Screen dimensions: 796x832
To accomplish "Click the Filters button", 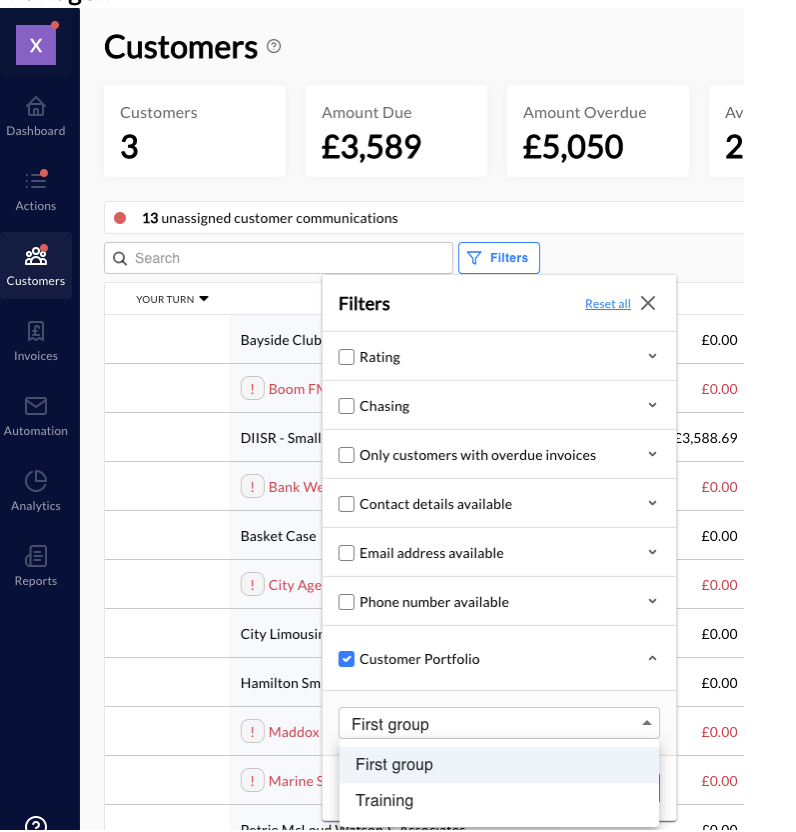I will tap(499, 258).
